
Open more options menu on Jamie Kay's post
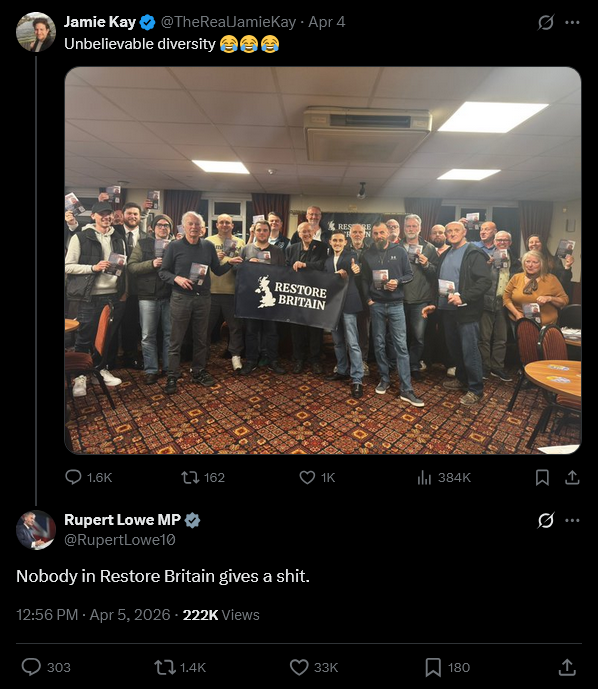click(572, 22)
